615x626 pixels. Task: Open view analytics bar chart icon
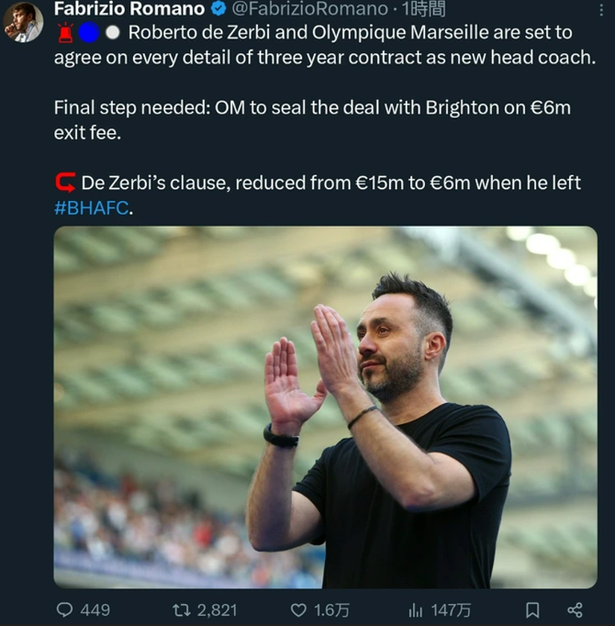[x=416, y=609]
